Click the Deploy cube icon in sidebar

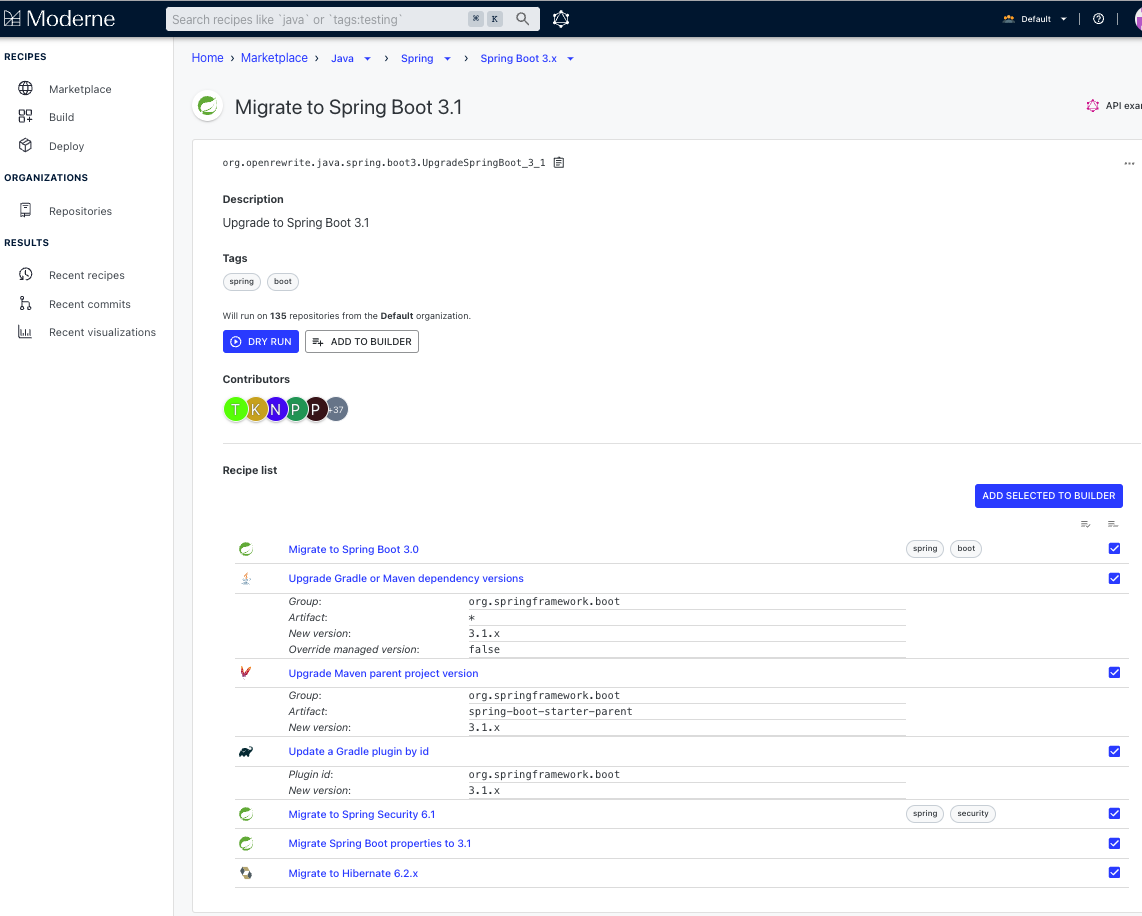coord(25,145)
